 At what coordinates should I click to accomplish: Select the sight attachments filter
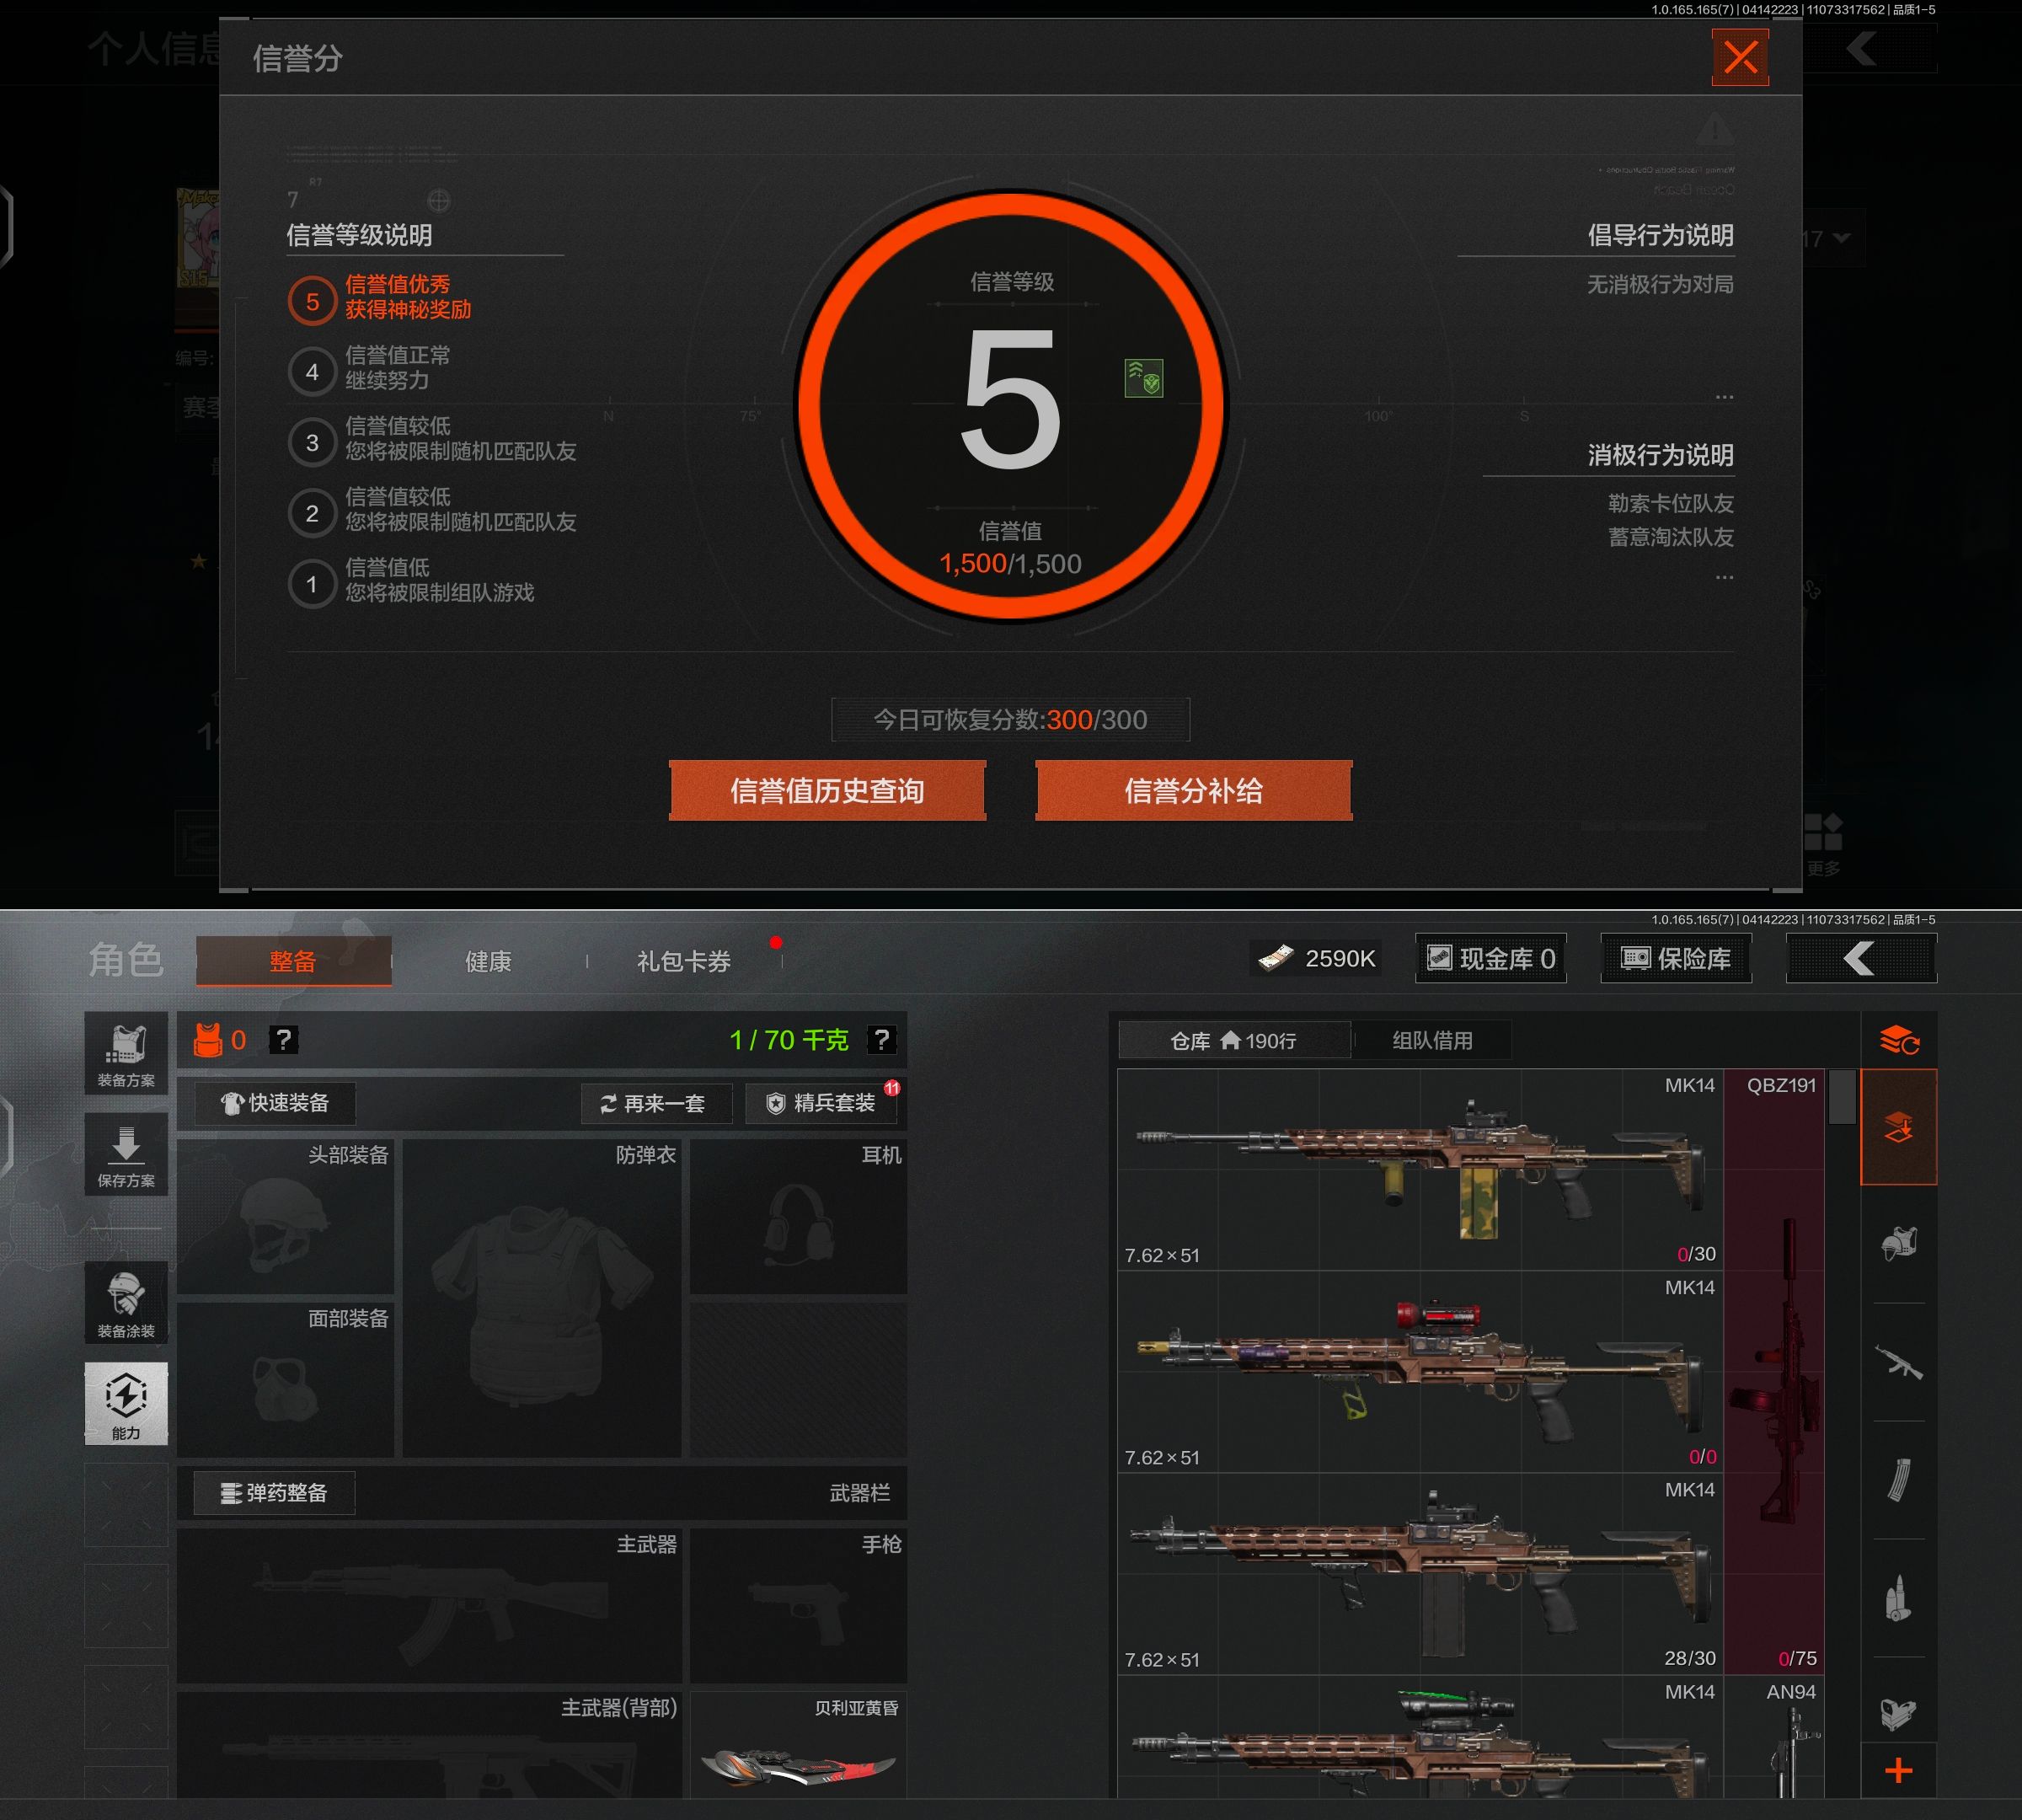[x=1898, y=1714]
